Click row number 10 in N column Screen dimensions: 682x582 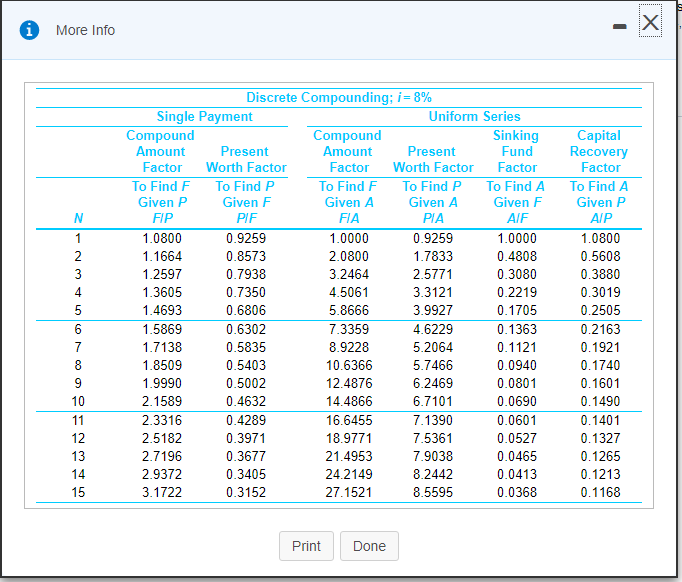(x=78, y=401)
